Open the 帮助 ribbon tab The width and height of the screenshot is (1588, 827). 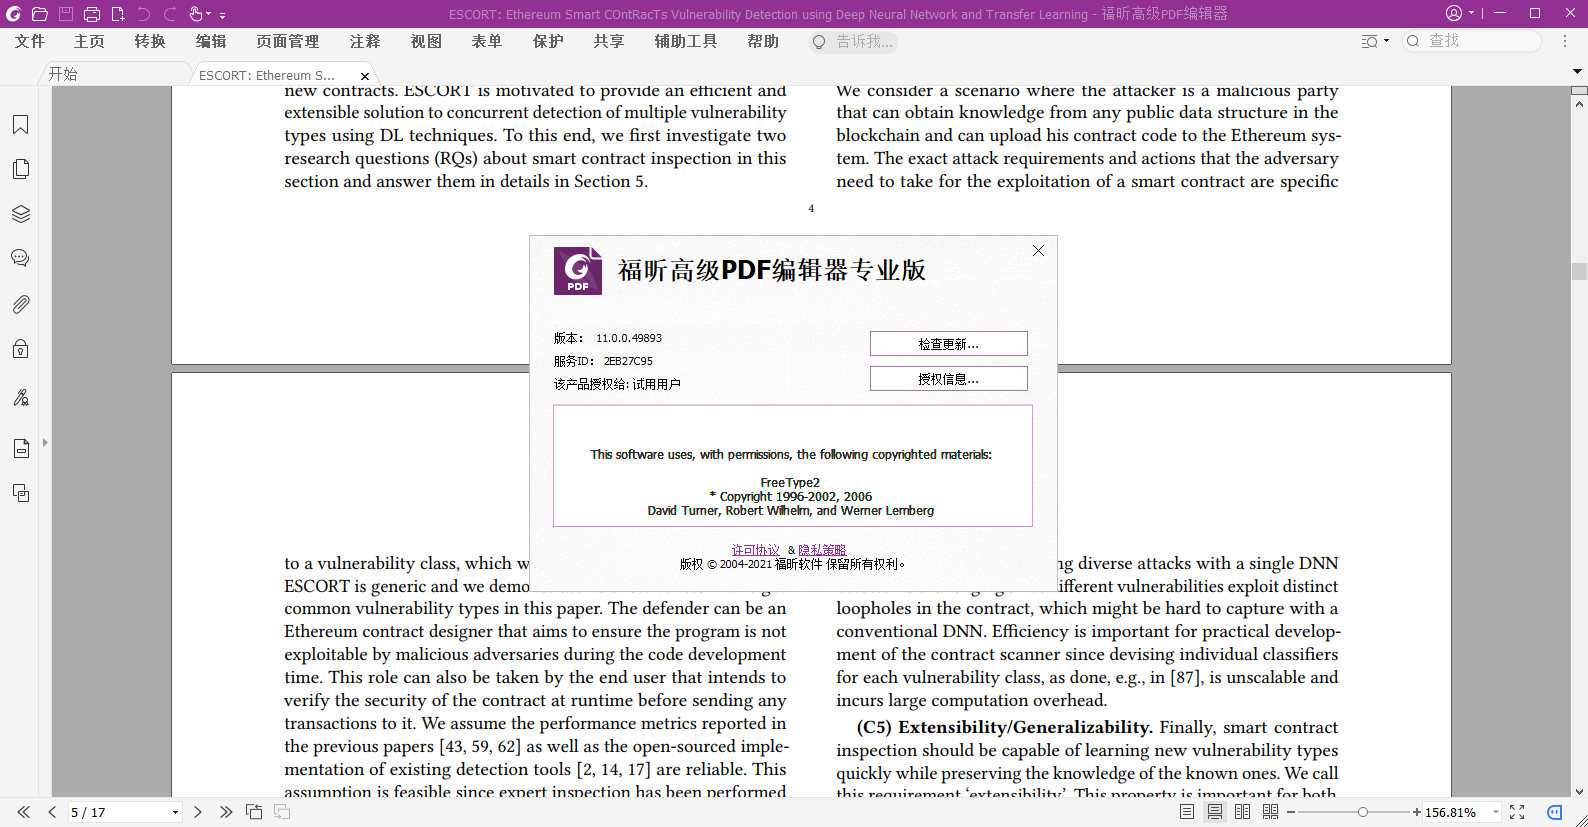click(x=763, y=41)
